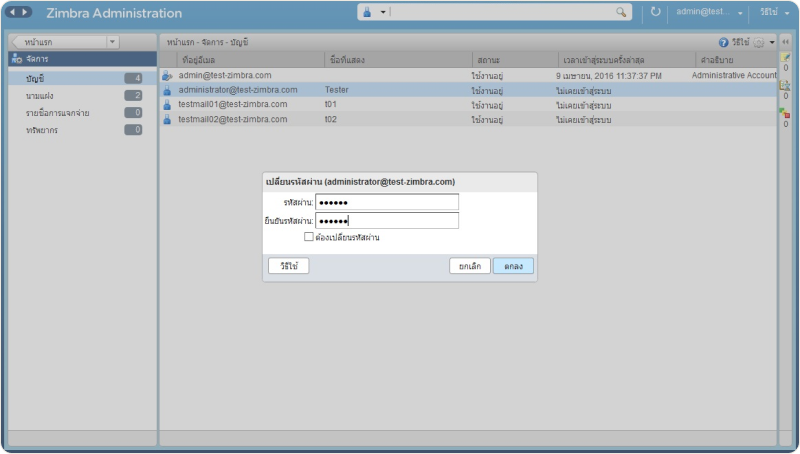Click the ยืนยันรหัสผ่าน confirm password field
The width and height of the screenshot is (800, 454).
[387, 221]
